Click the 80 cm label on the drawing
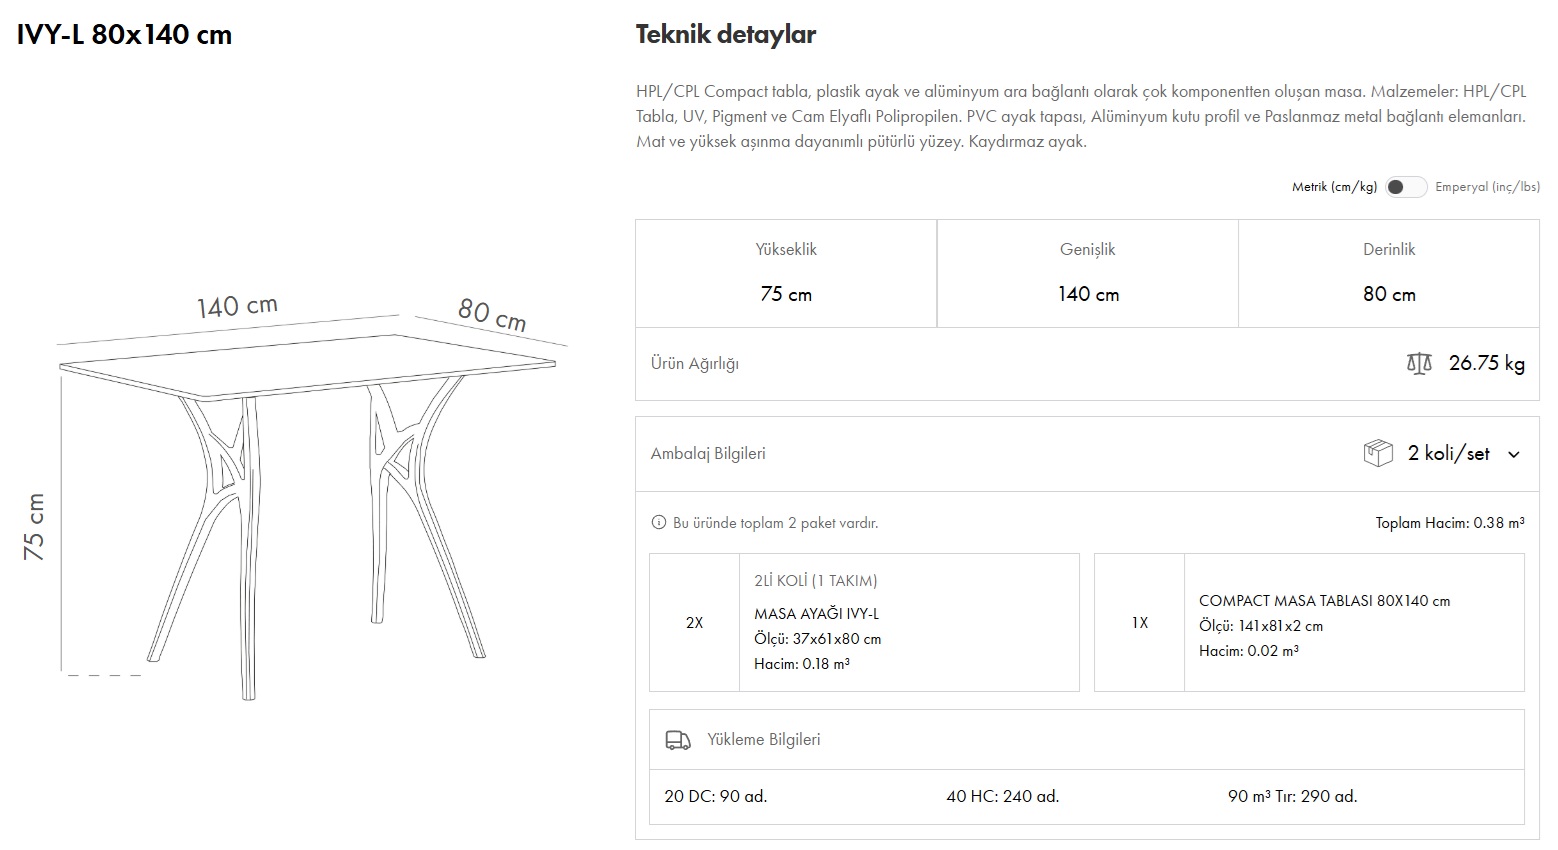The image size is (1558, 850). click(492, 313)
